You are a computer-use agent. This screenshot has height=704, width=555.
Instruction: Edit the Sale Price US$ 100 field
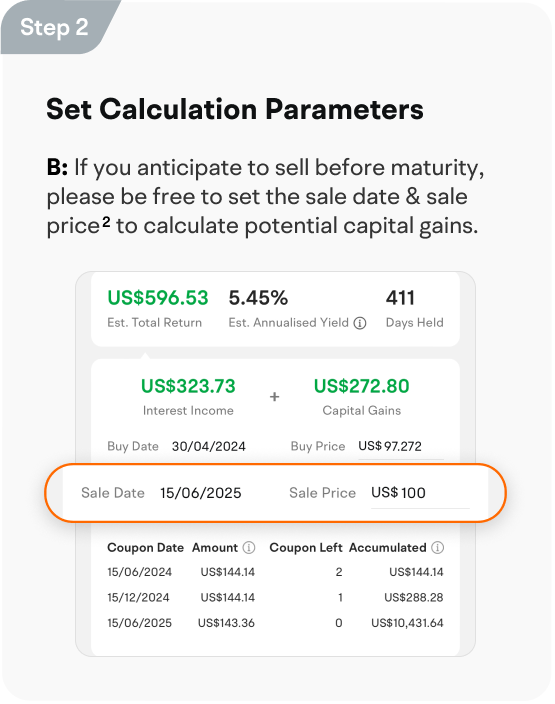point(420,493)
